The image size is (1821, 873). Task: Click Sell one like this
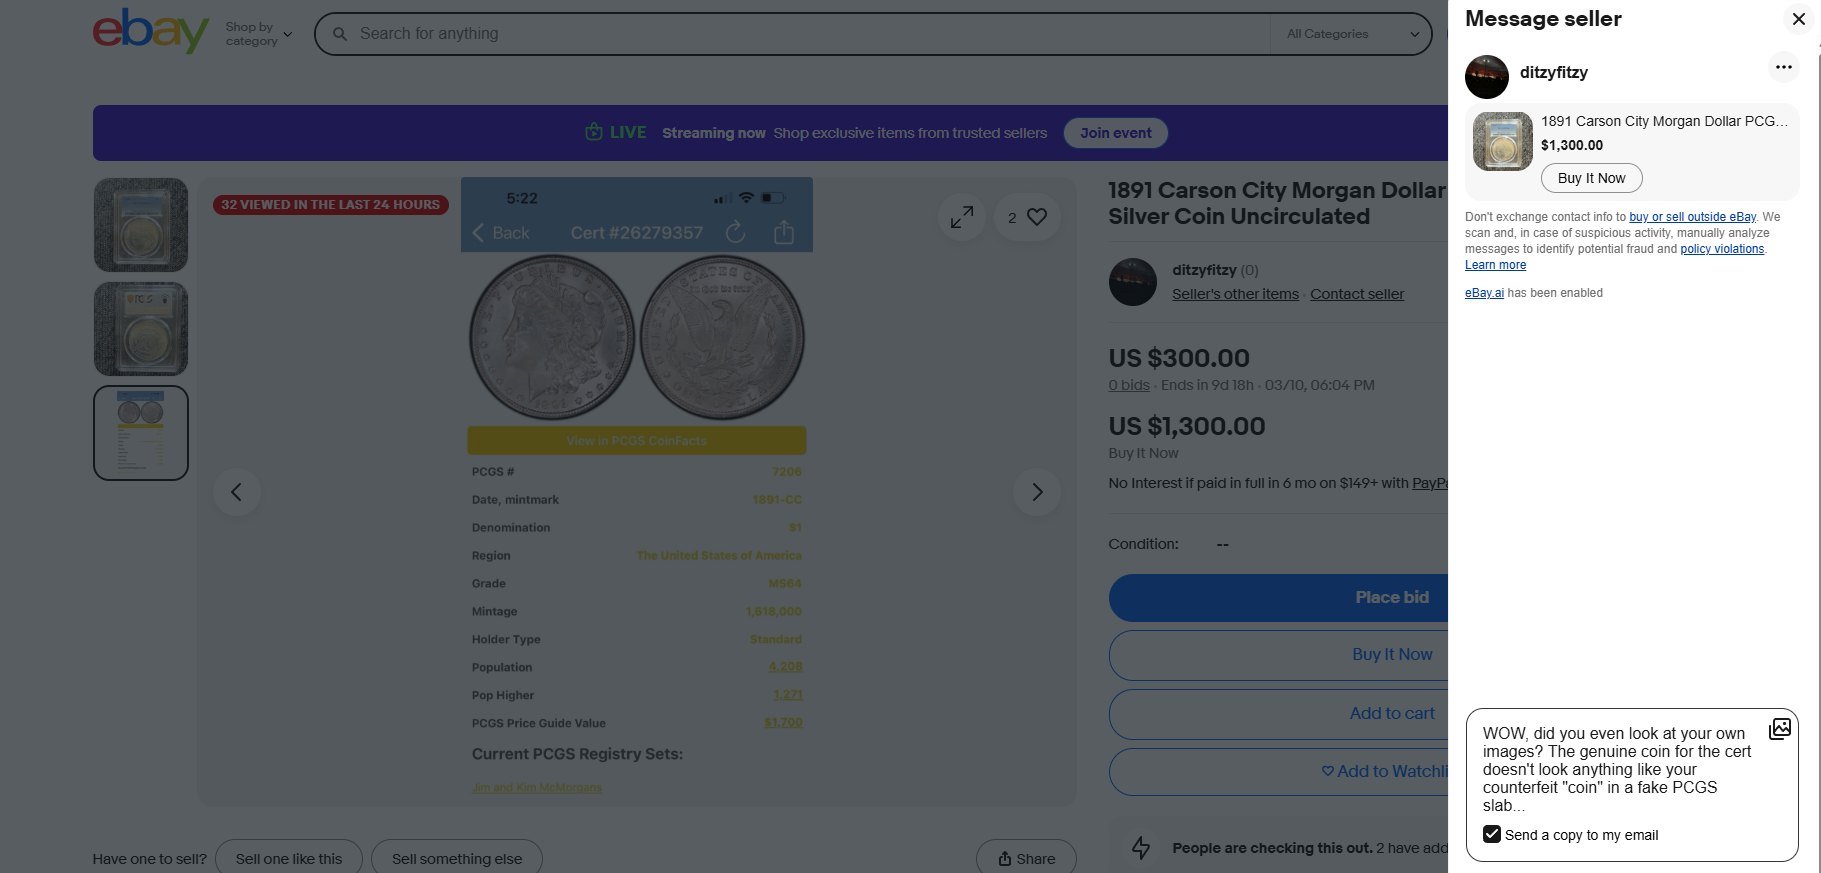[289, 858]
